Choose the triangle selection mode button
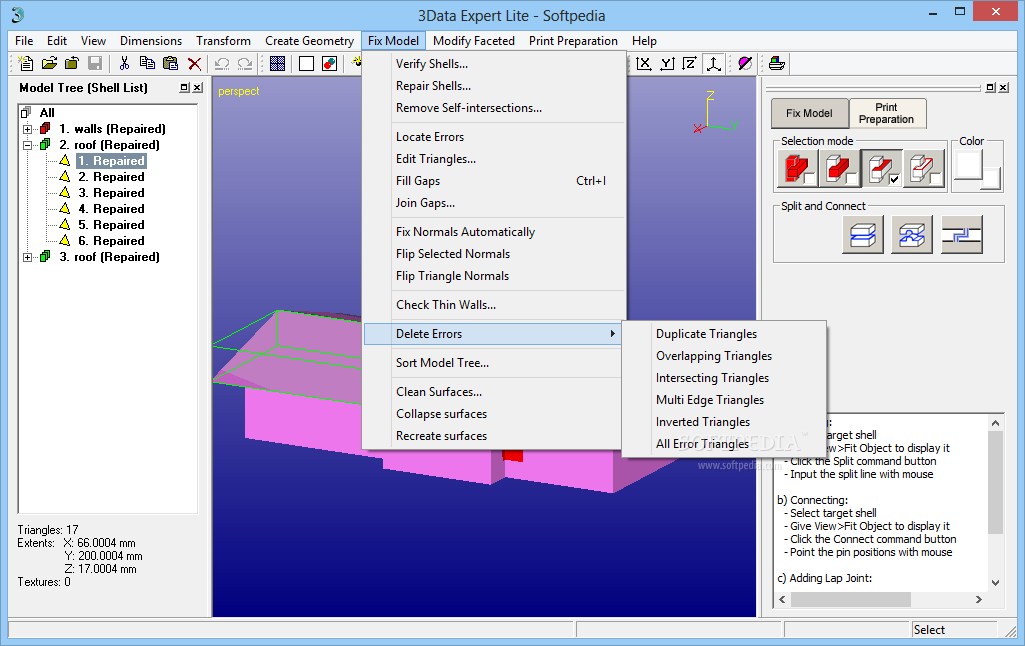This screenshot has height=646, width=1025. point(923,169)
